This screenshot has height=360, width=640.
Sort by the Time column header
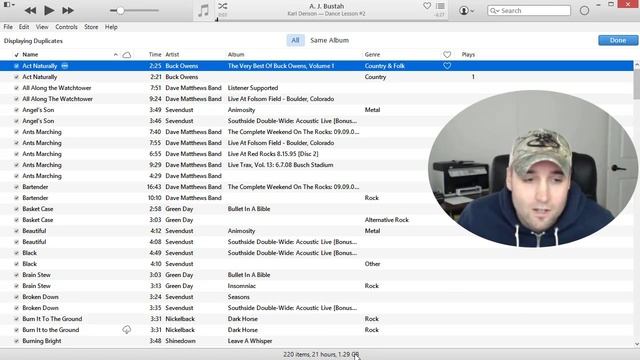click(155, 55)
